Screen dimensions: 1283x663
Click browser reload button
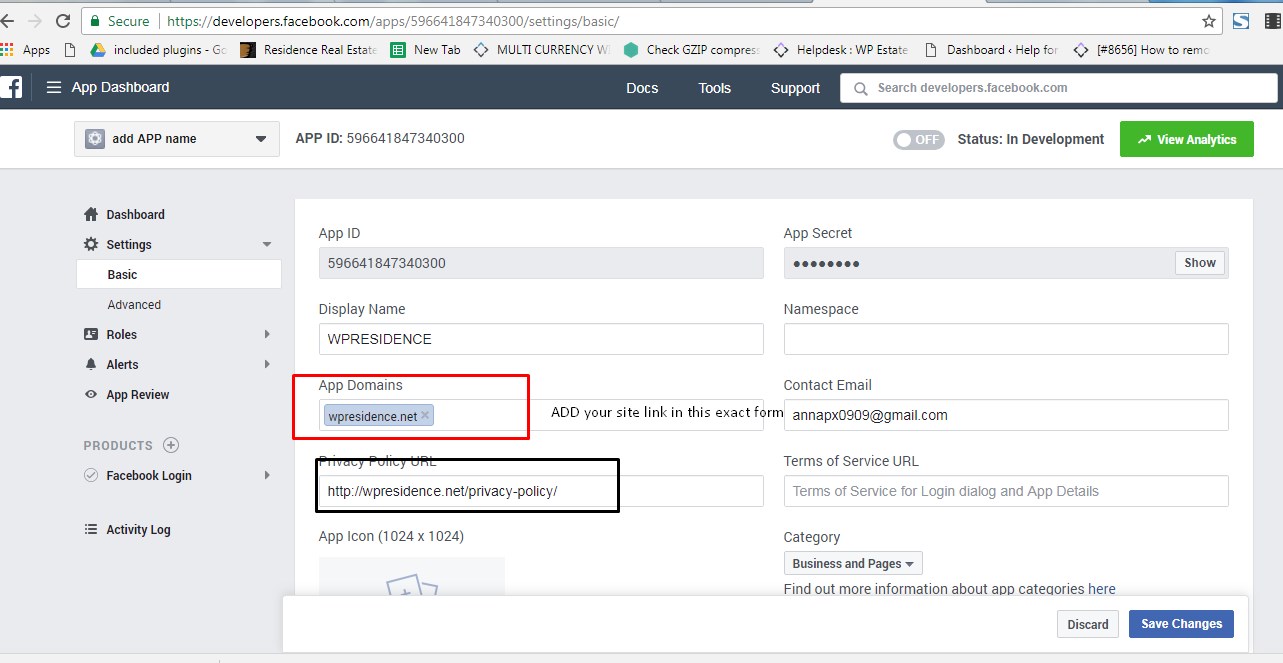(63, 20)
